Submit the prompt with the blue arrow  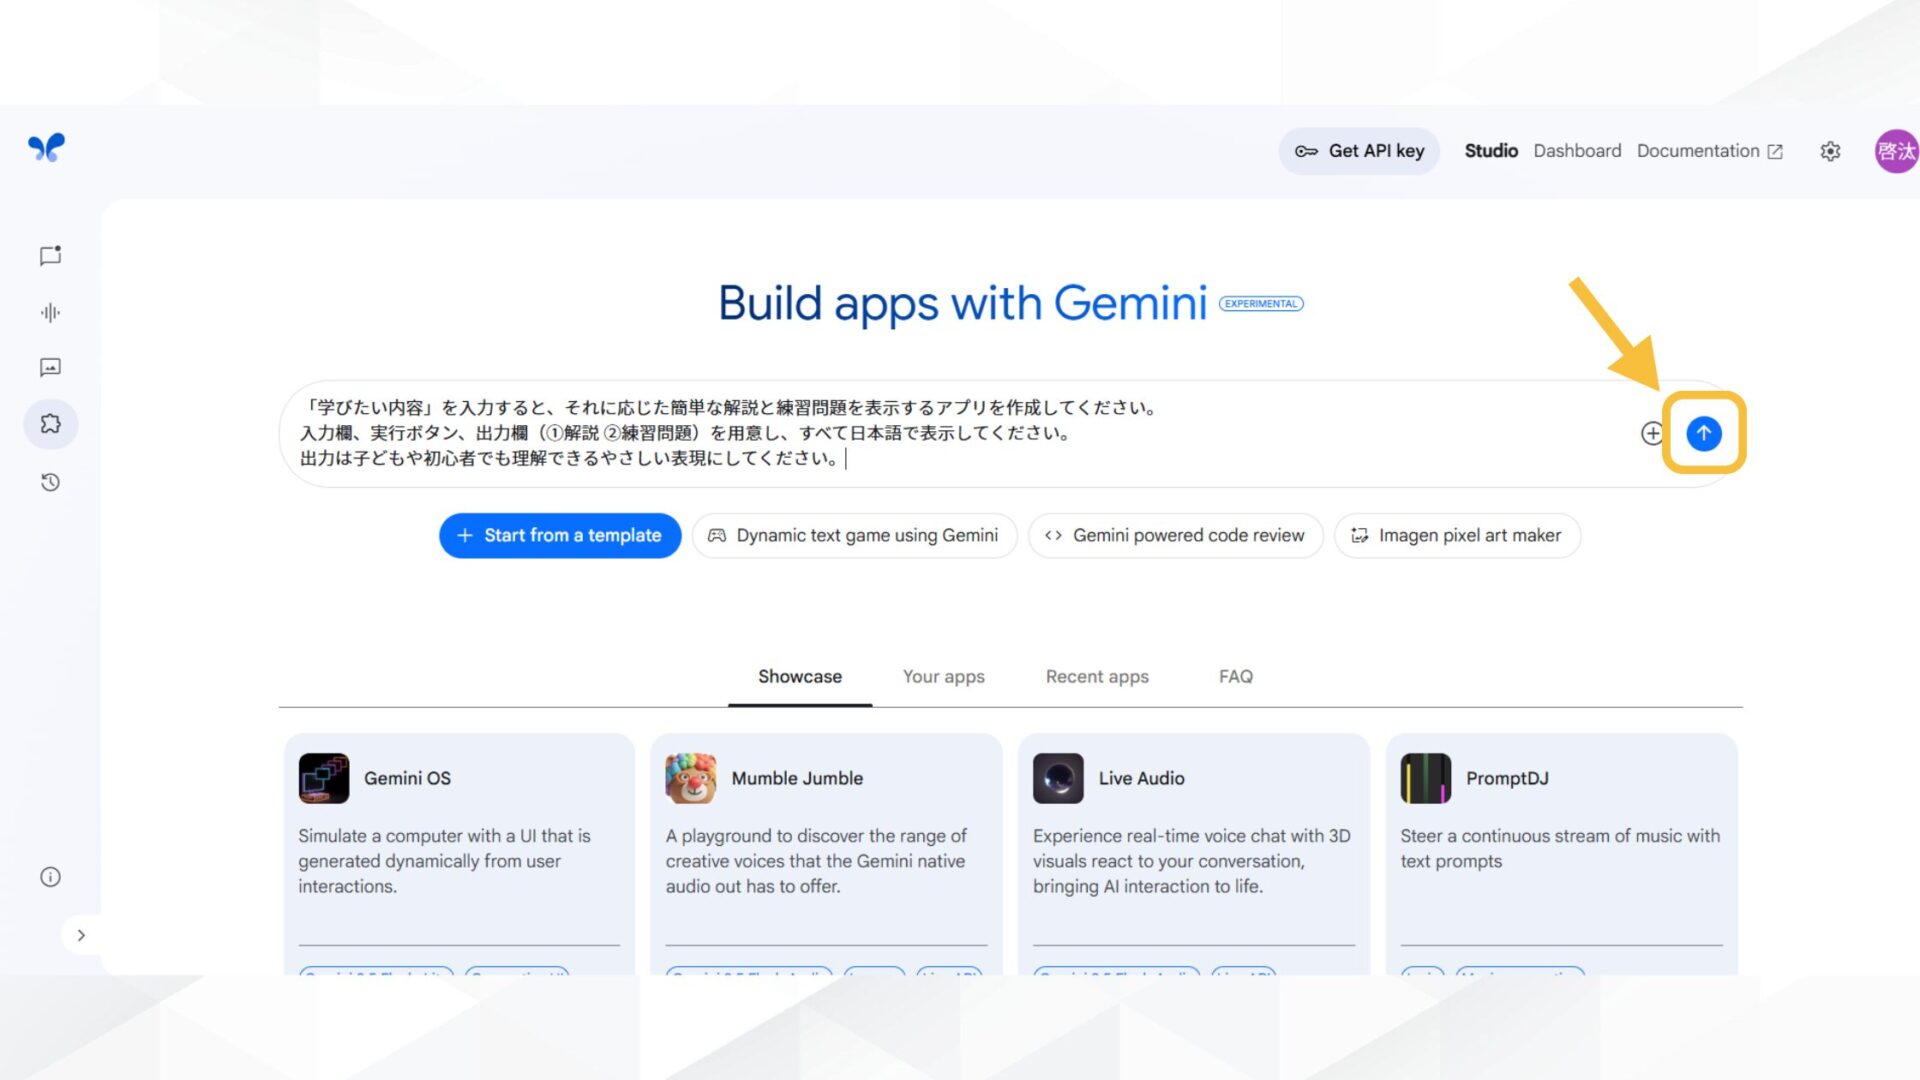(1703, 433)
